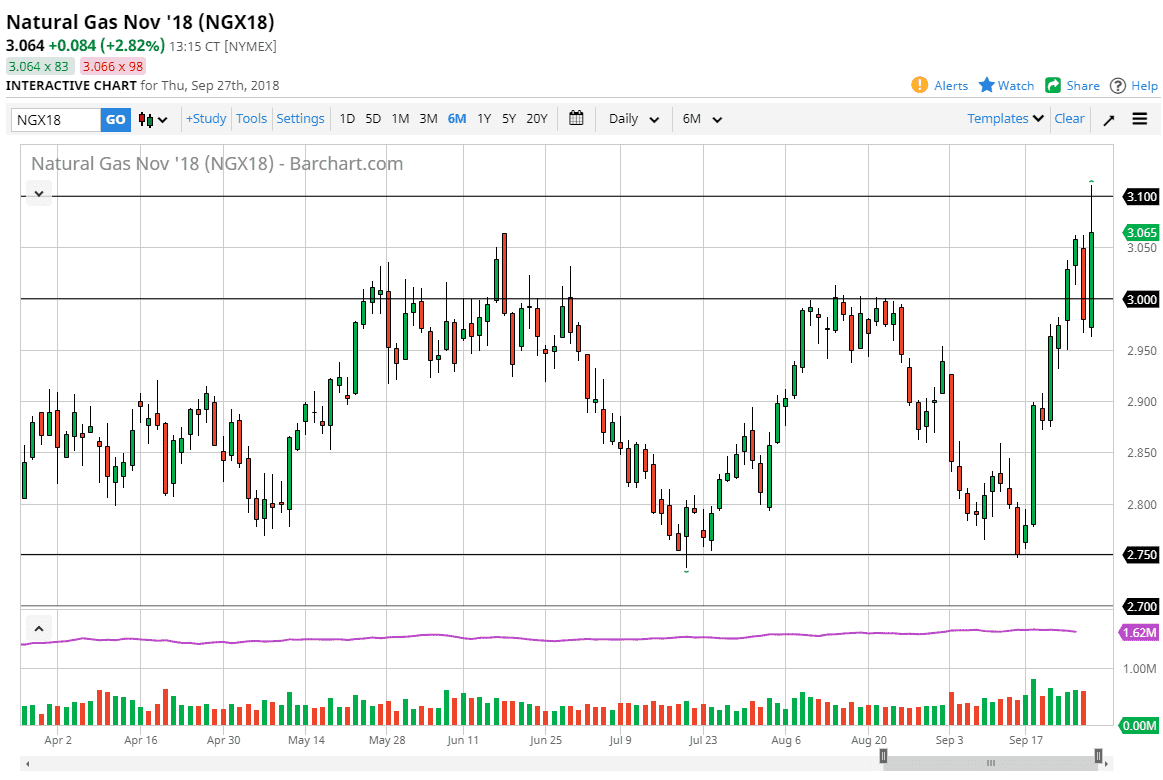The image size is (1163, 780).
Task: Expand the Templates dropdown
Action: click(x=1005, y=118)
